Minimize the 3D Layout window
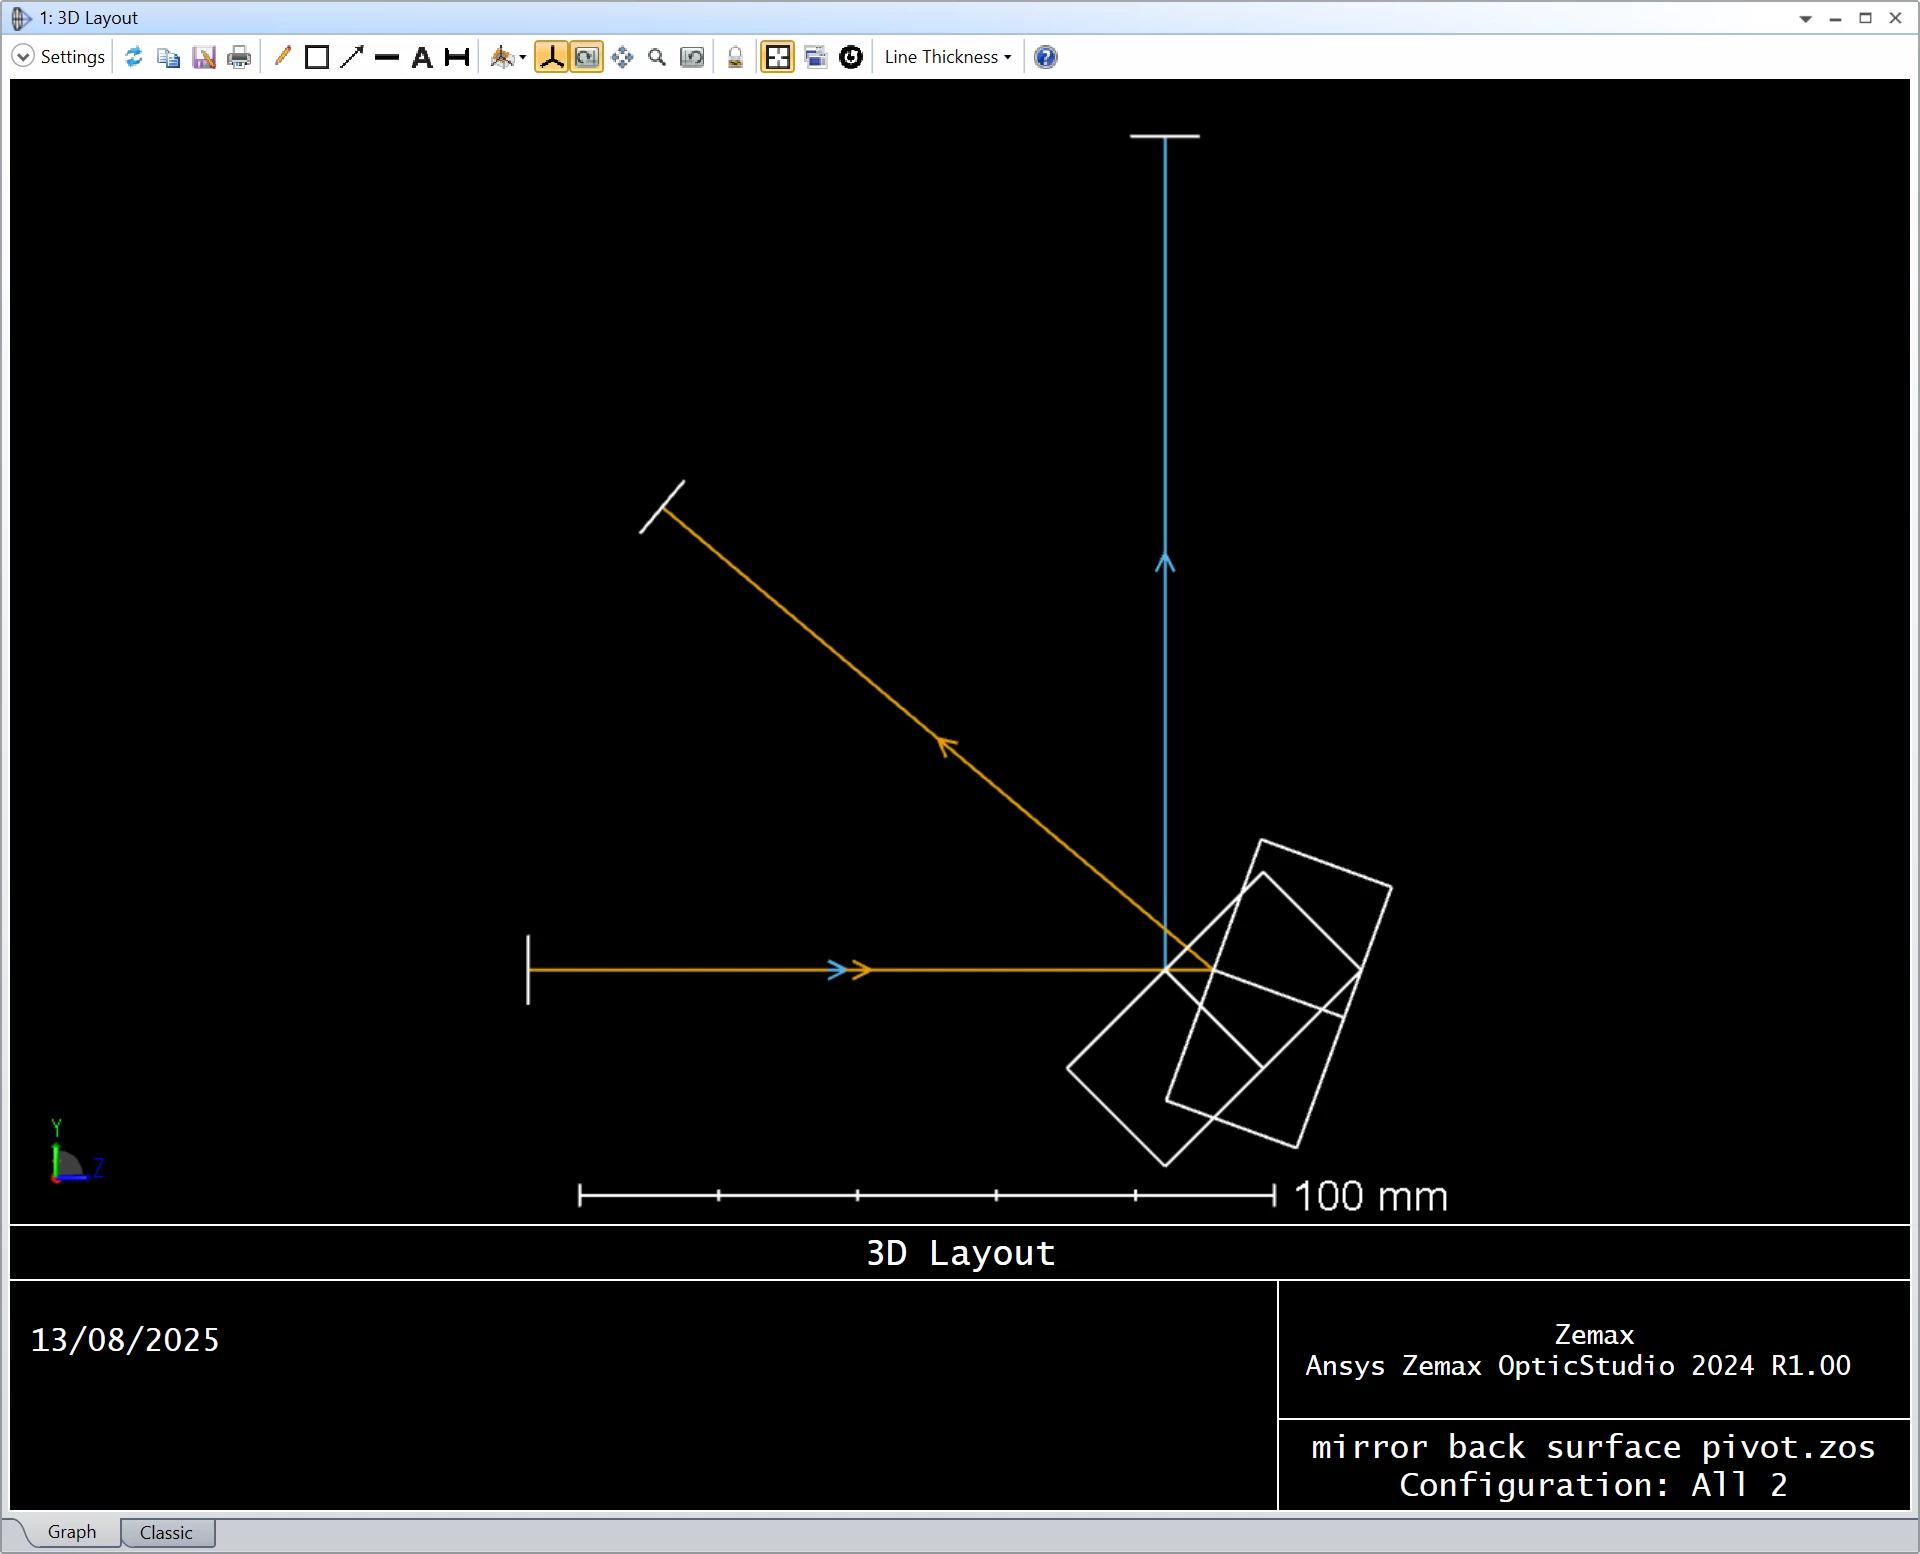This screenshot has height=1554, width=1920. coord(1835,18)
